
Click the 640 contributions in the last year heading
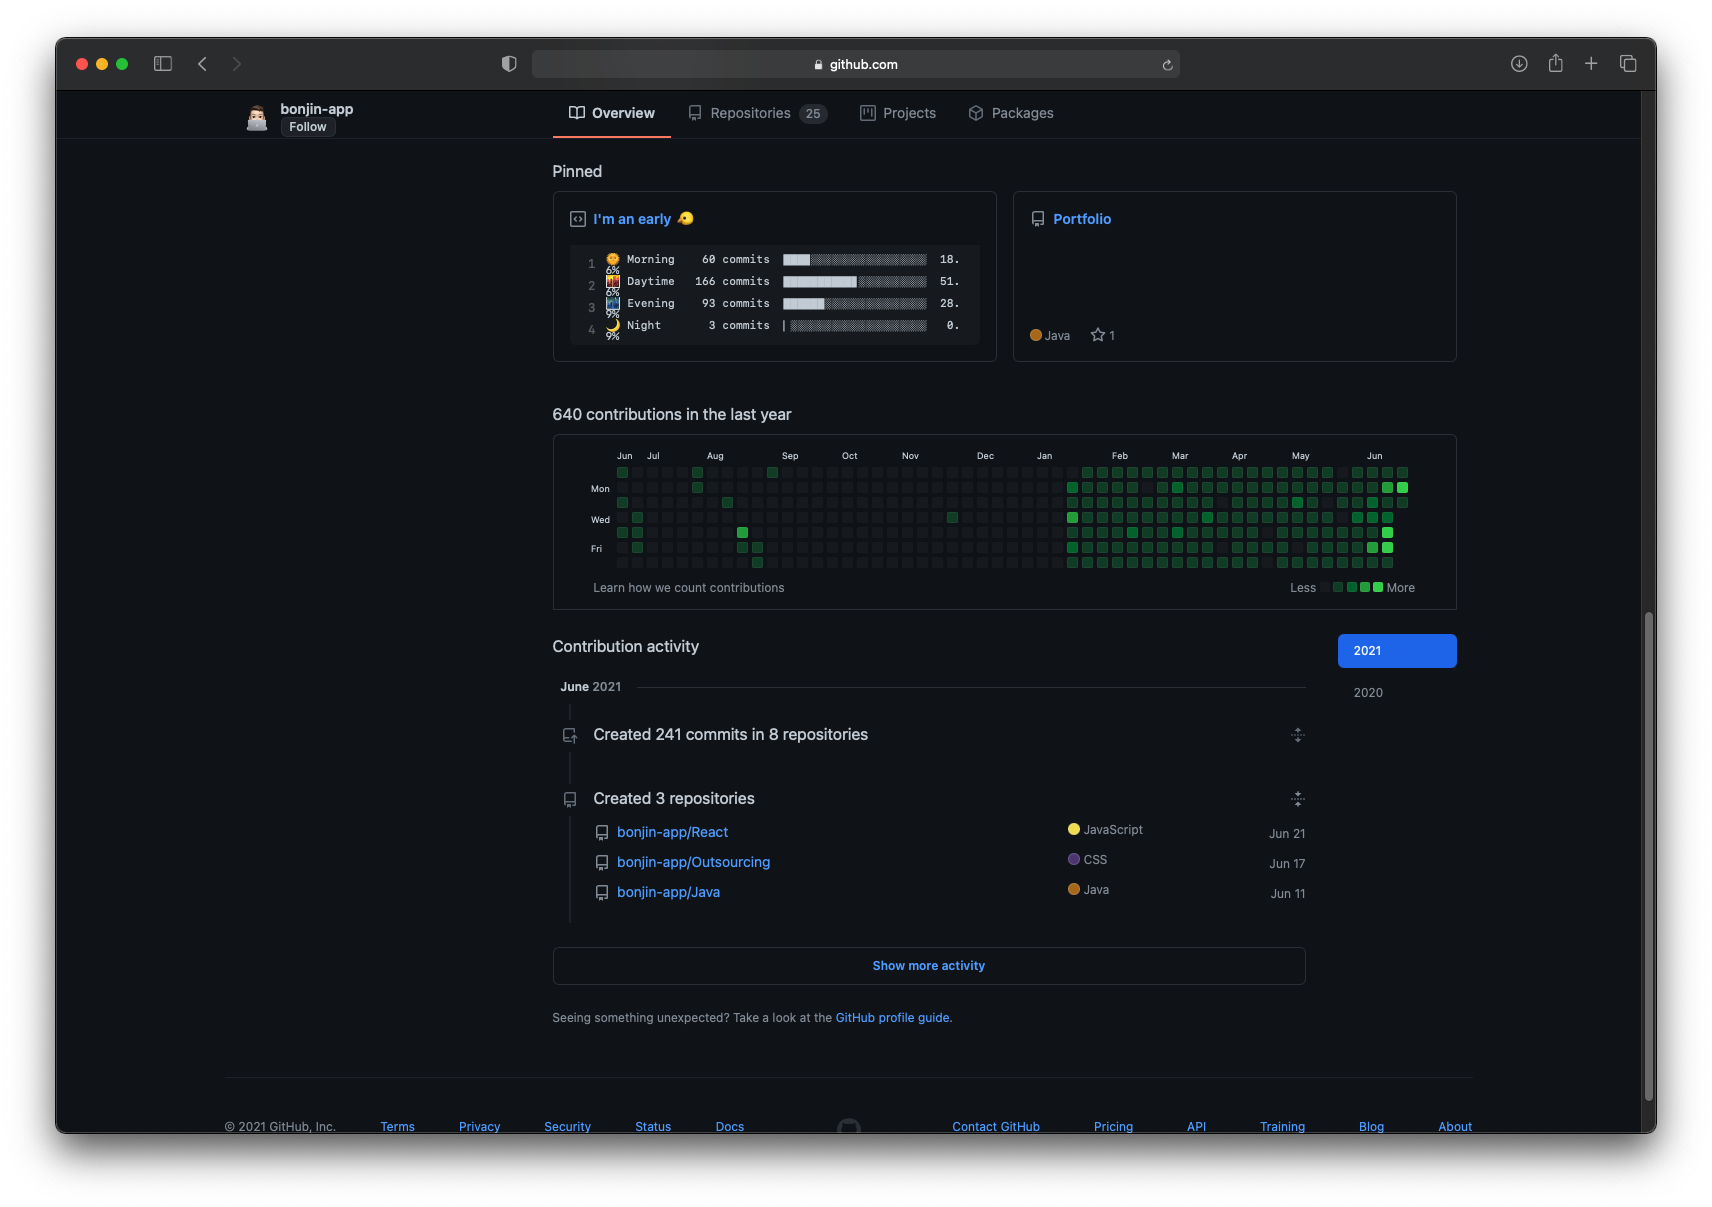point(672,415)
